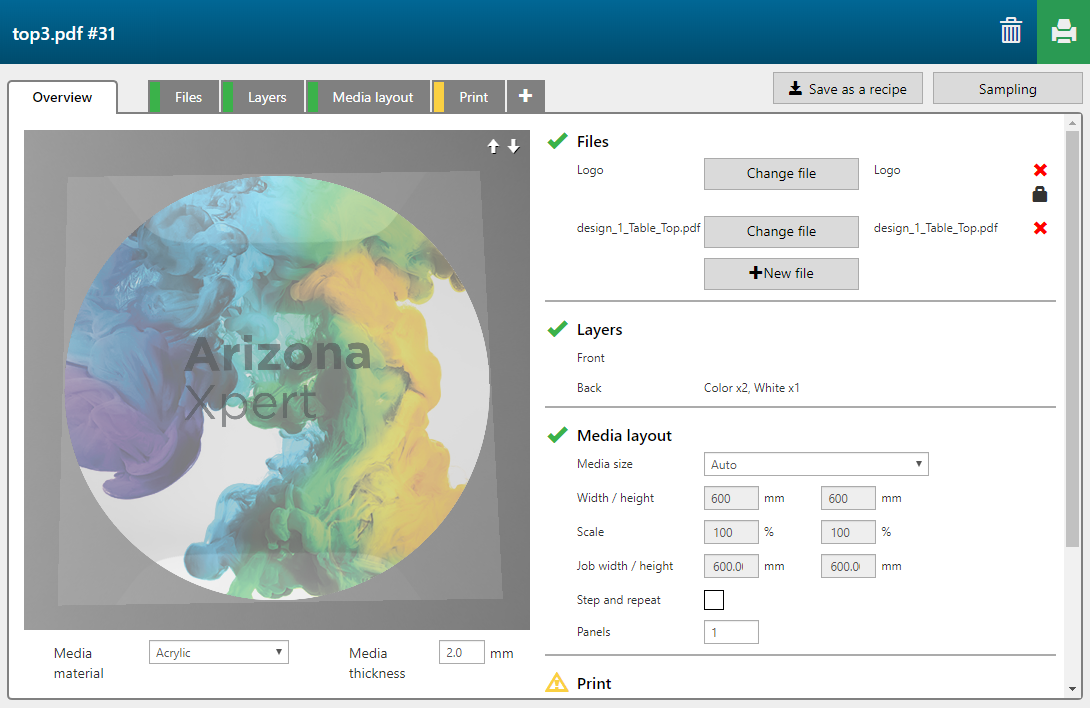Viewport: 1090px width, 708px height.
Task: Switch to the Overview tab
Action: click(63, 97)
